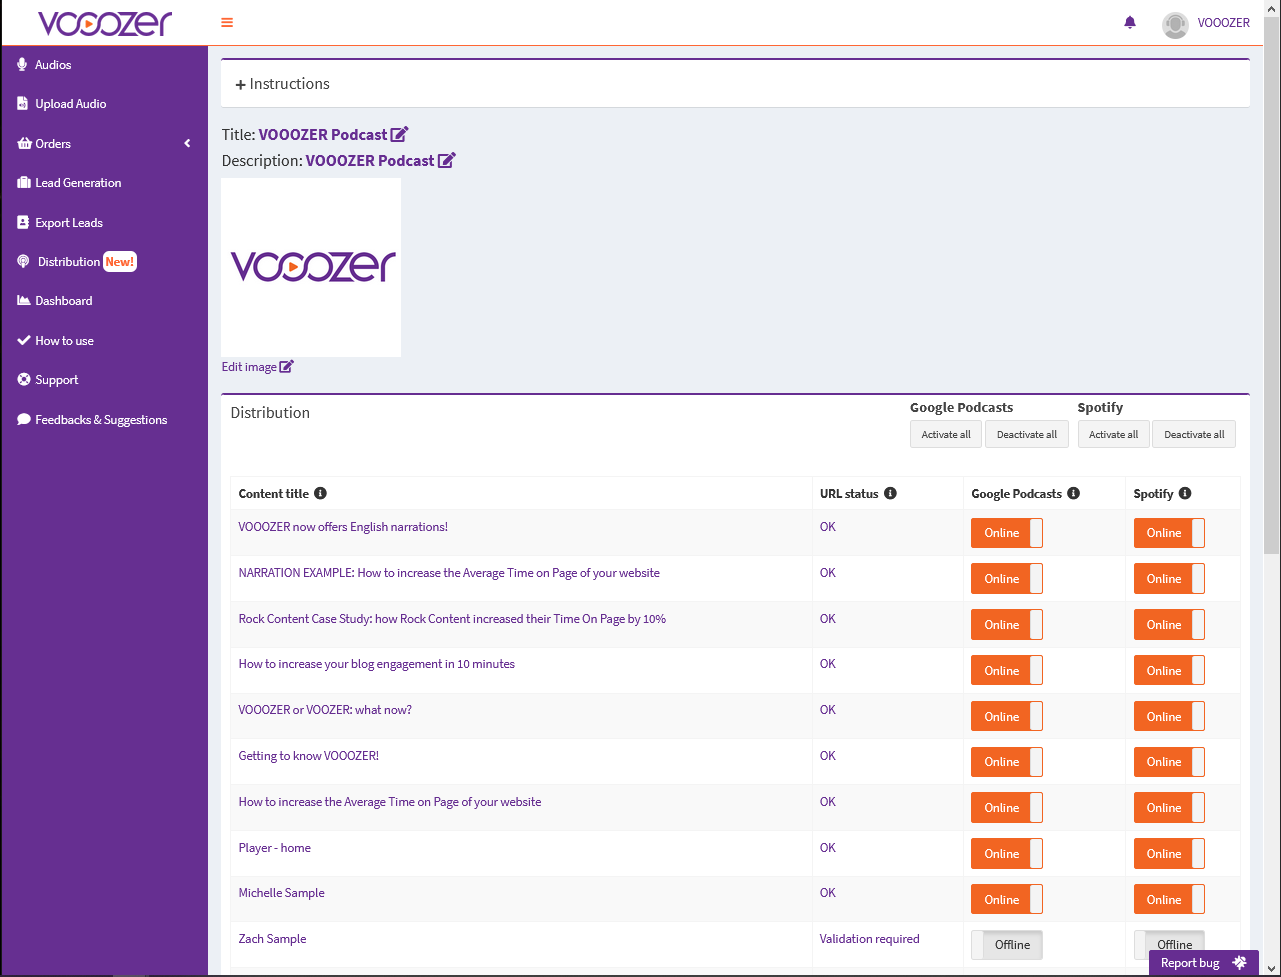Click the URL status info icon
The image size is (1281, 977).
coord(890,494)
